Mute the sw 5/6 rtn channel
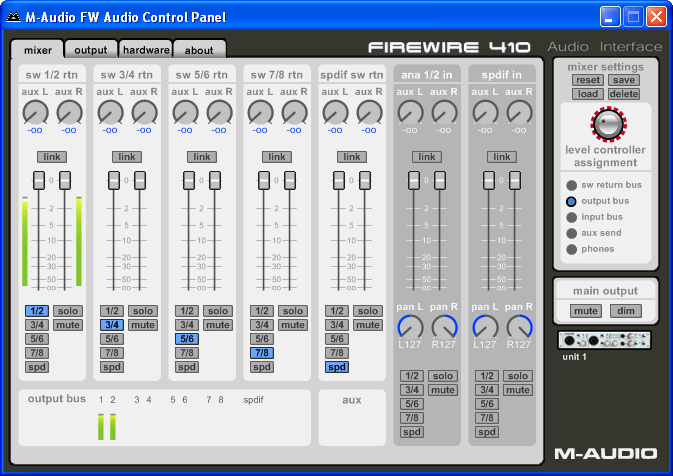673x476 pixels. coord(218,325)
